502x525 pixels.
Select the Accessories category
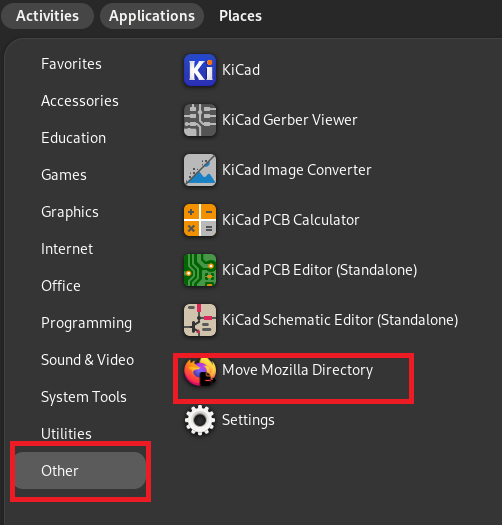[80, 101]
